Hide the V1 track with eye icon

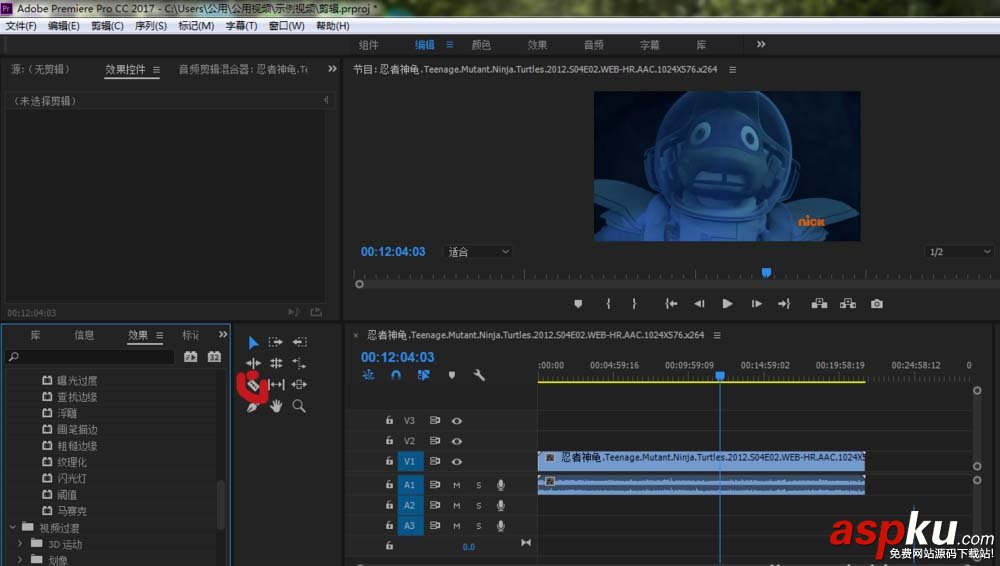[457, 462]
